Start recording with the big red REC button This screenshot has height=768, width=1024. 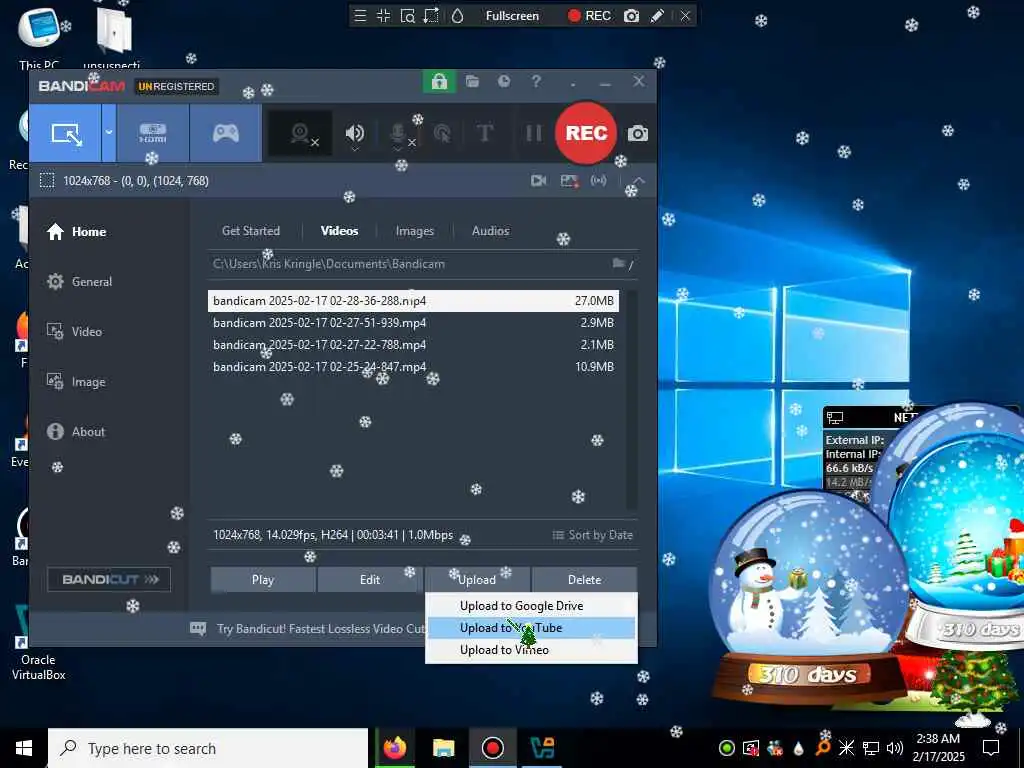[586, 133]
